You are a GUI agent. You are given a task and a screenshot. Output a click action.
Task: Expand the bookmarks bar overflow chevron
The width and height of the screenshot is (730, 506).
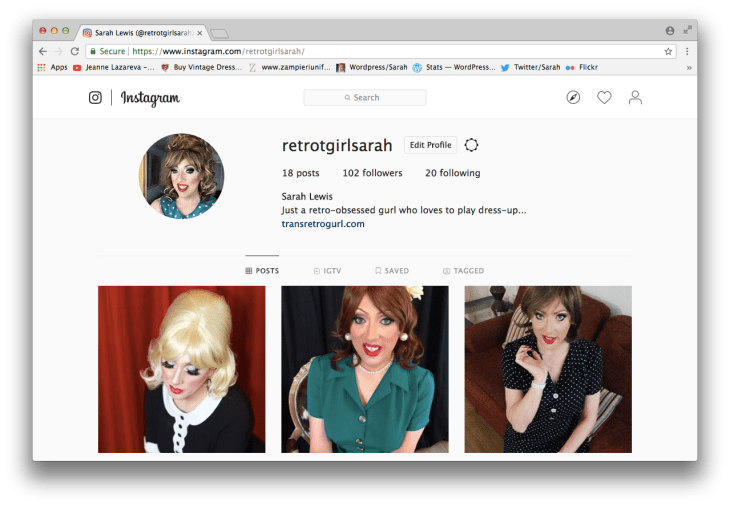tap(688, 68)
